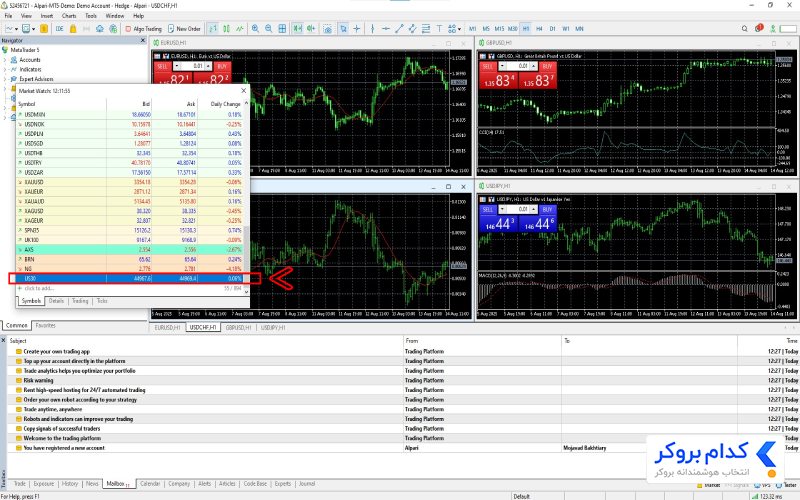Toggle the auto scroll chart icon
The width and height of the screenshot is (800, 500).
(x=297, y=29)
